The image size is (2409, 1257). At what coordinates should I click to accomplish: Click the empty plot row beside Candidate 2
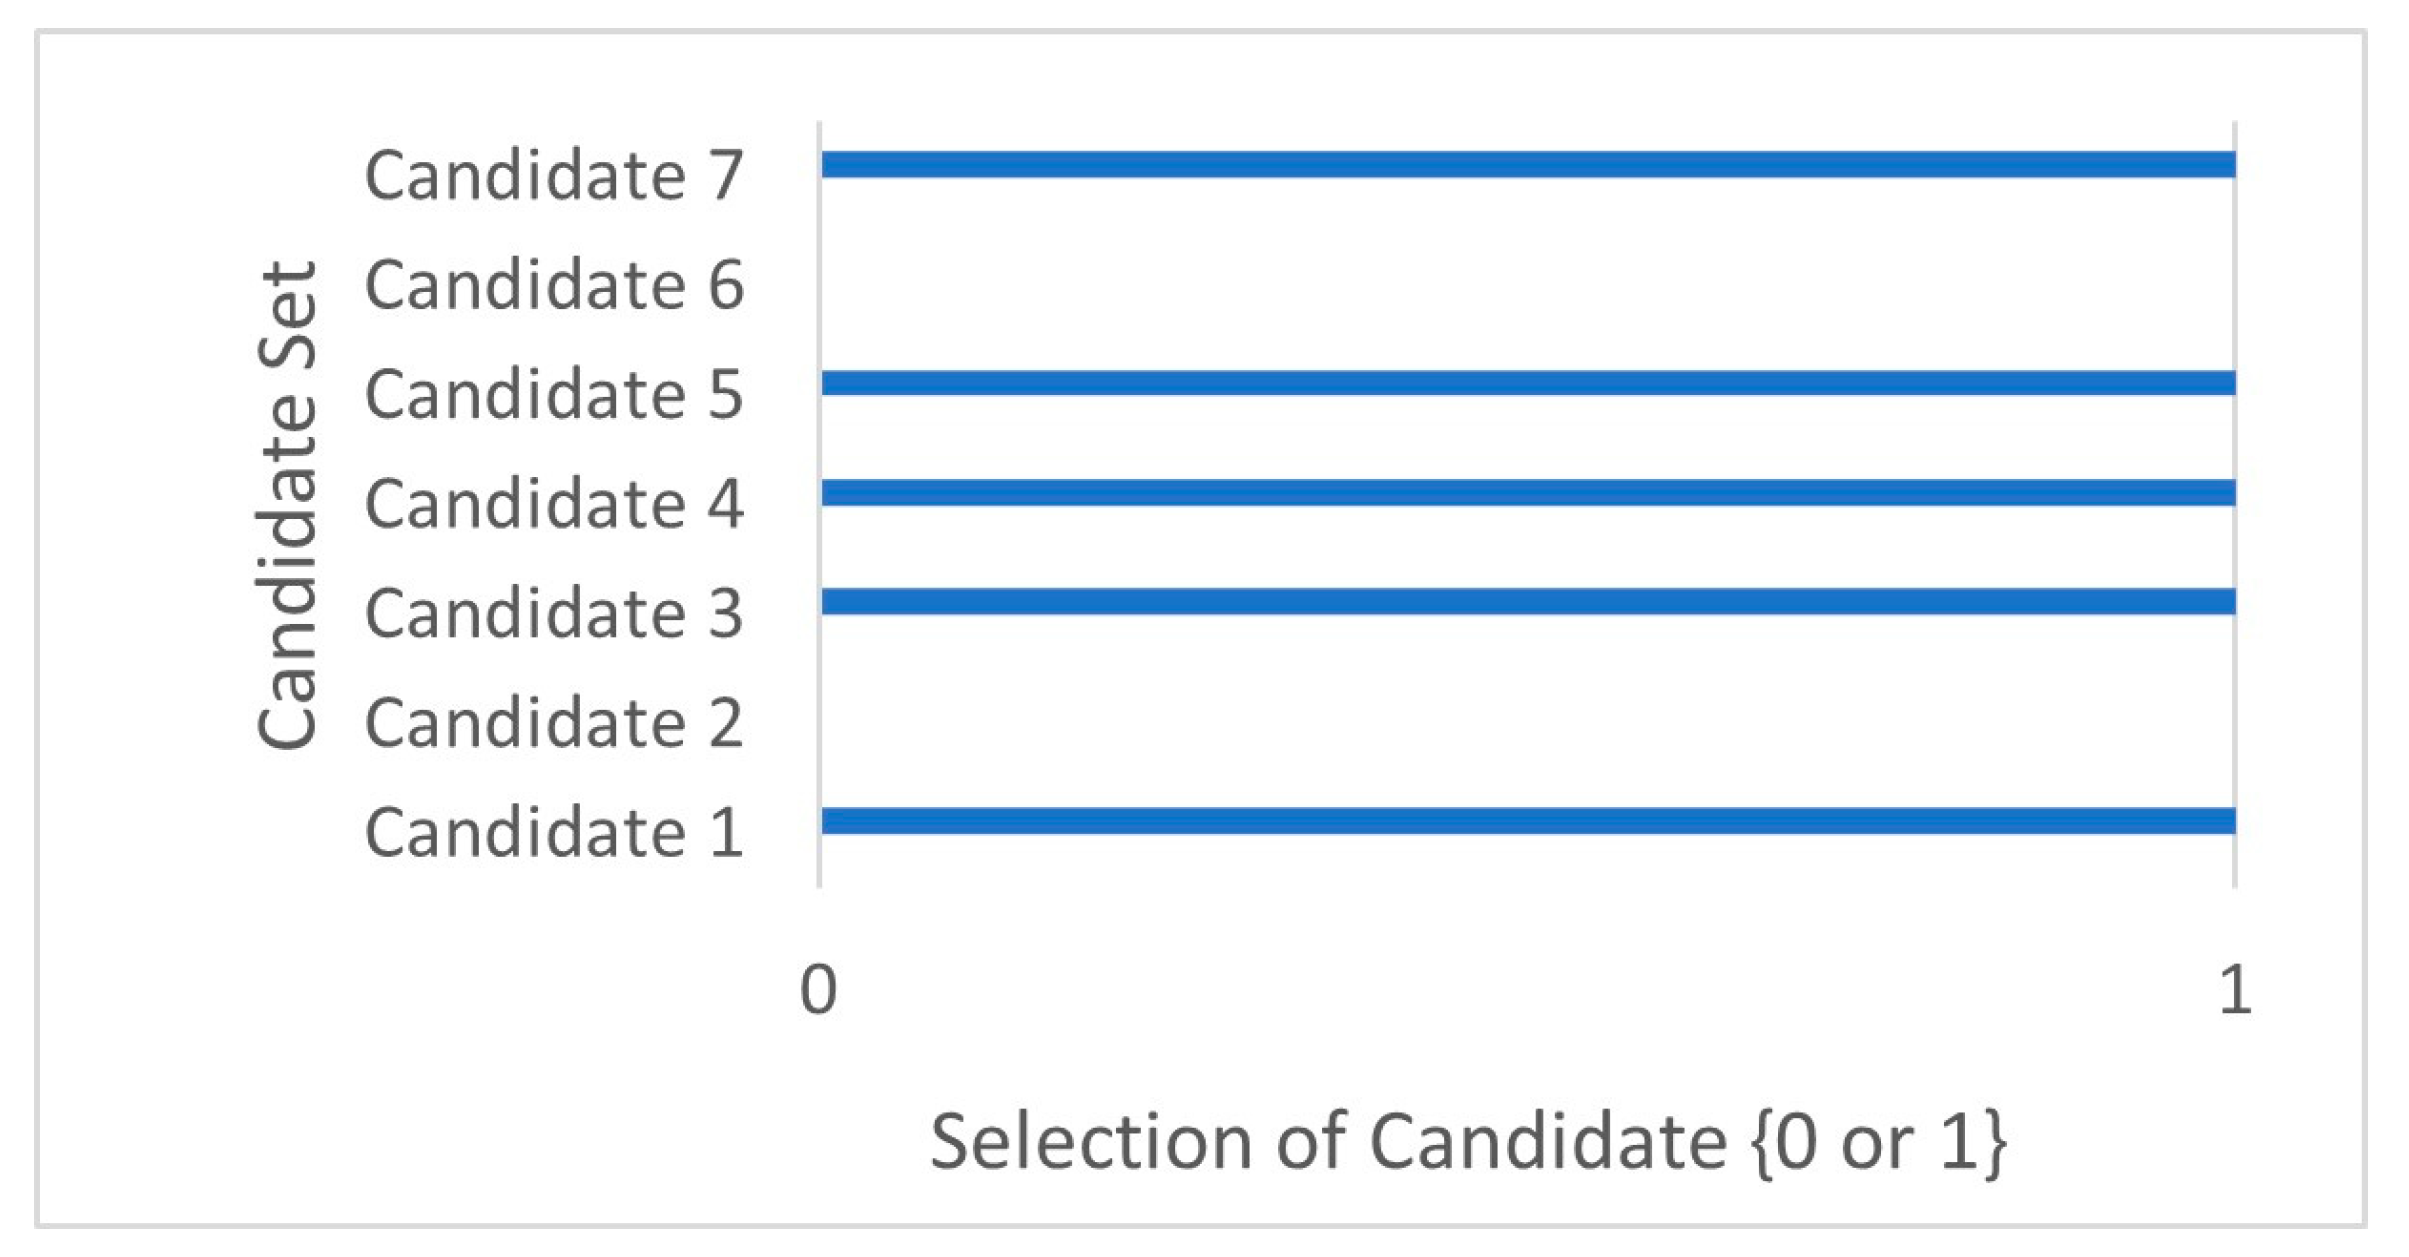[1527, 712]
